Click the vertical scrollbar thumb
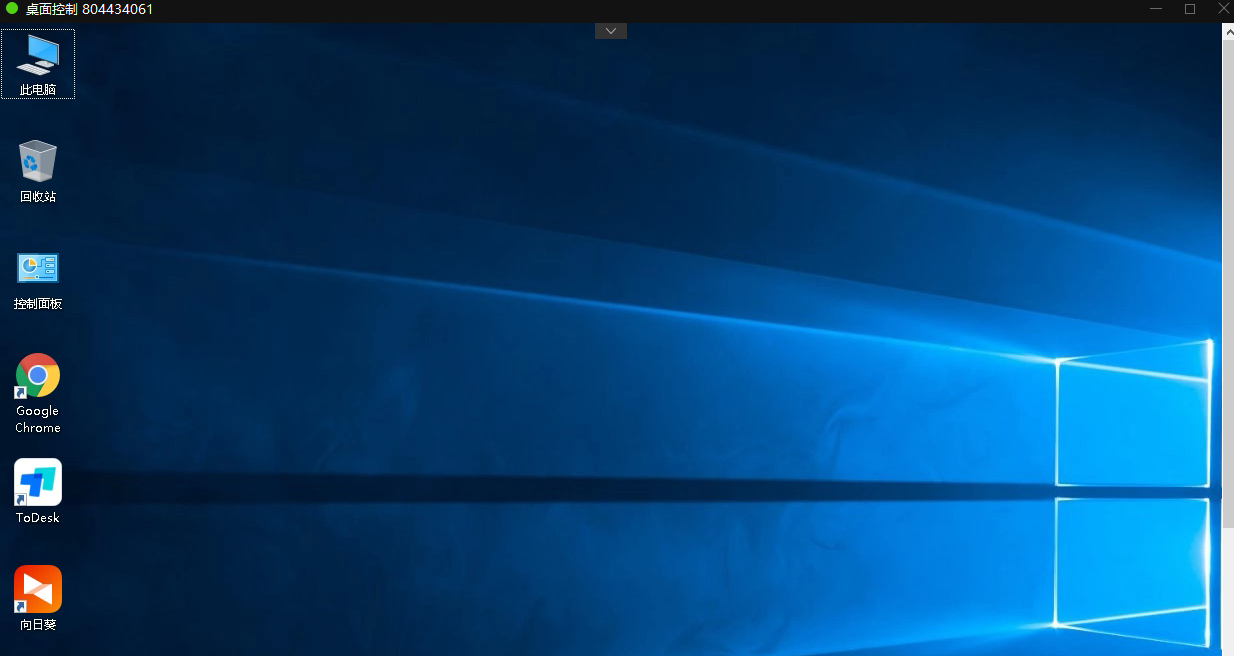The height and width of the screenshot is (656, 1234). 1228,280
